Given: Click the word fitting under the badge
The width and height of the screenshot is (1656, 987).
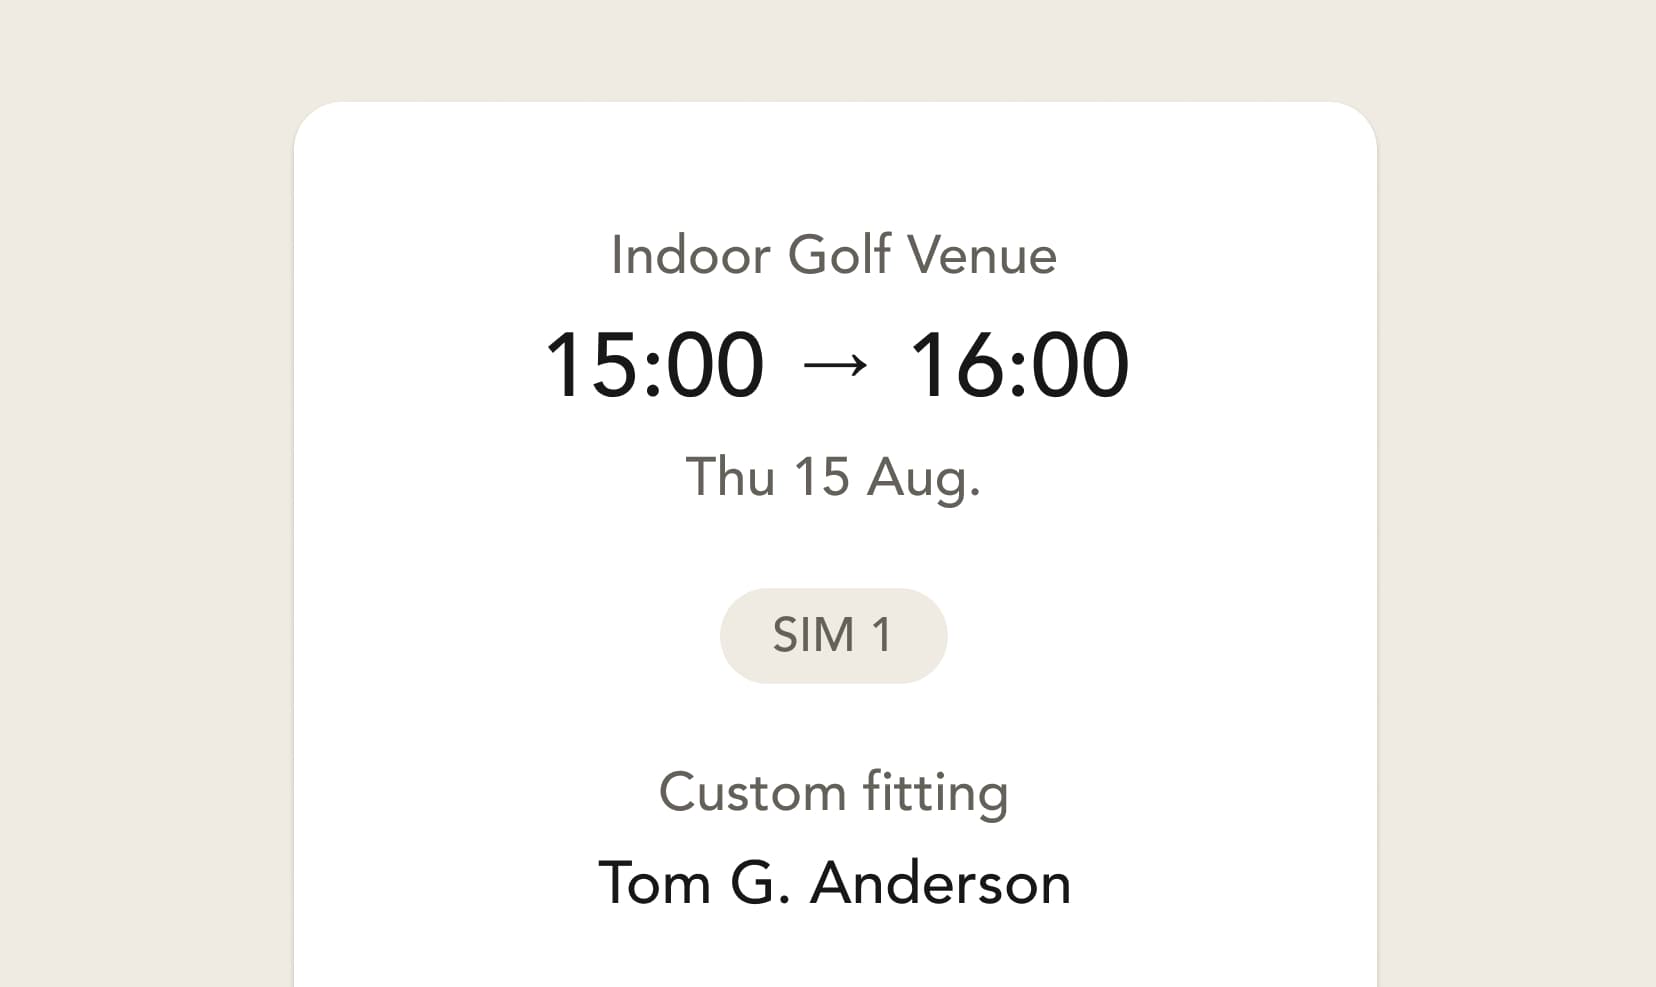Looking at the screenshot, I should tap(935, 792).
